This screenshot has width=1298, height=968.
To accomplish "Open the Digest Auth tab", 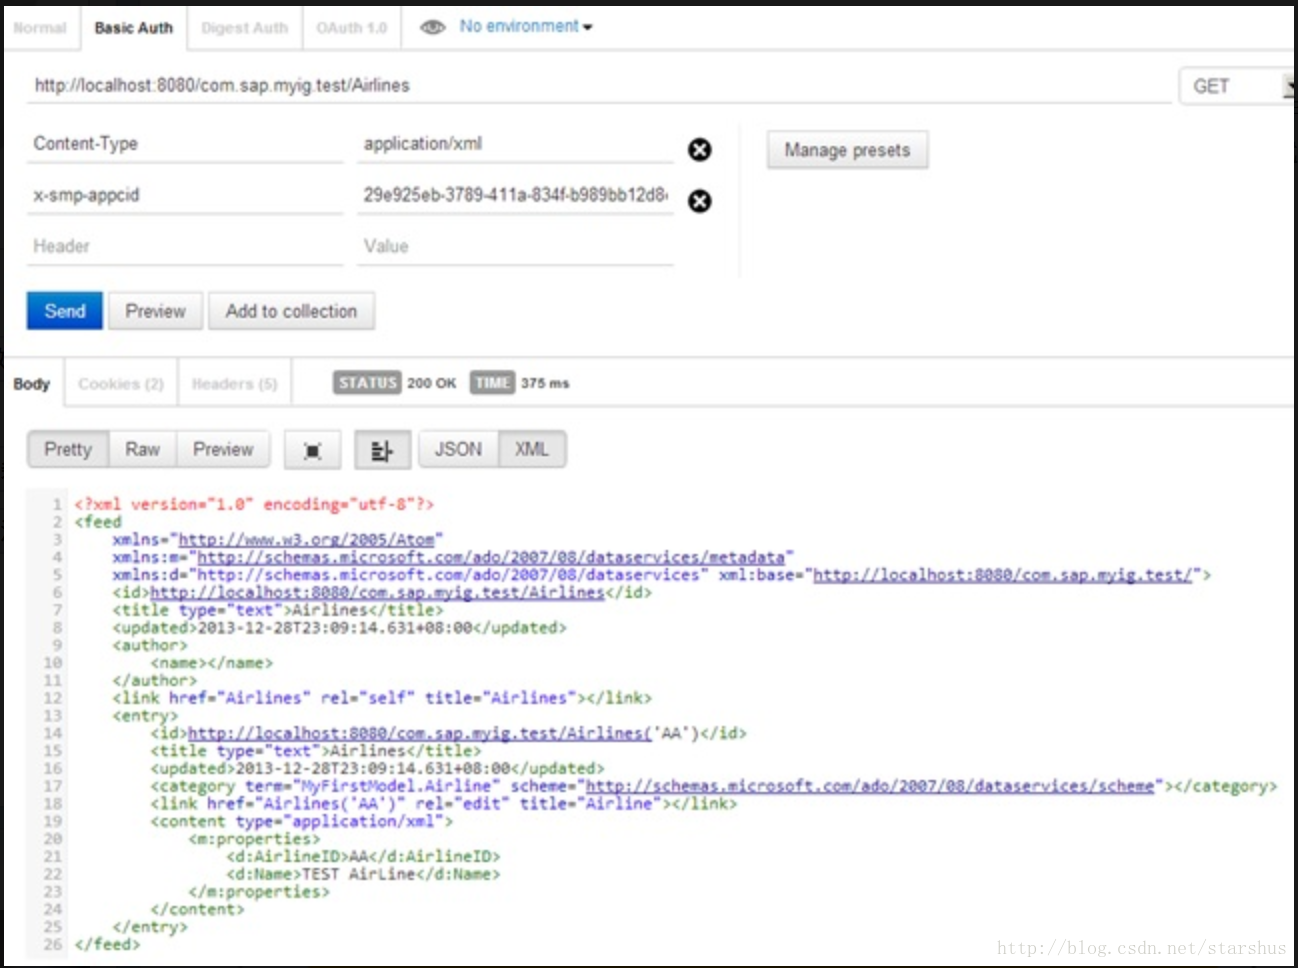I will point(244,28).
